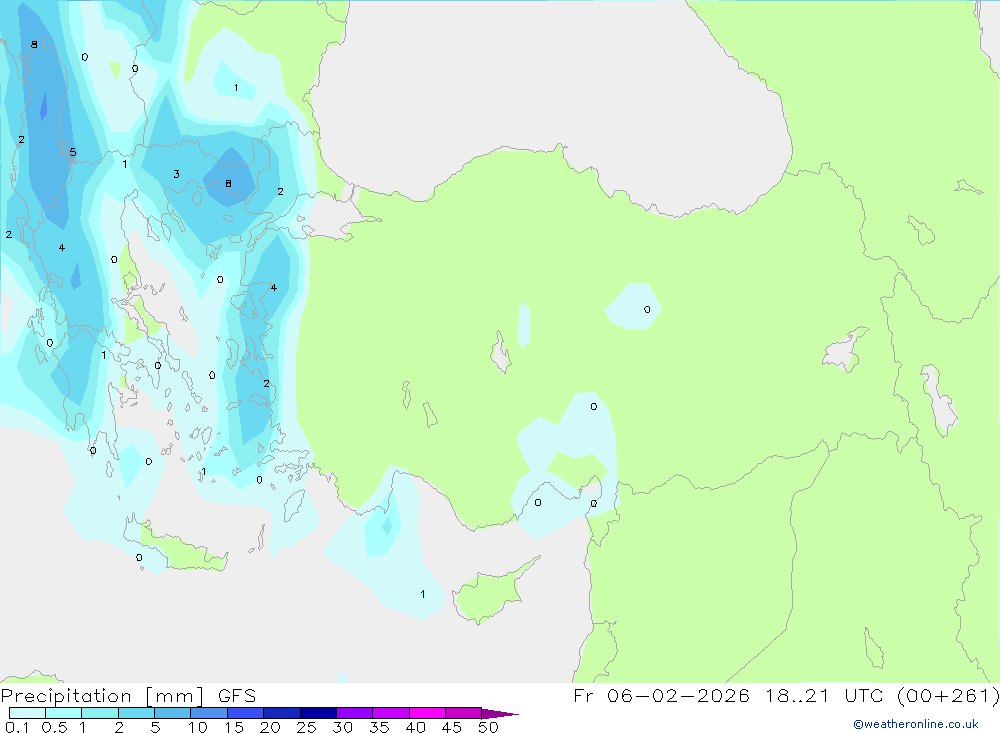Click the legend label '10'
Viewport: 1000px width, 733px height.
[x=197, y=727]
